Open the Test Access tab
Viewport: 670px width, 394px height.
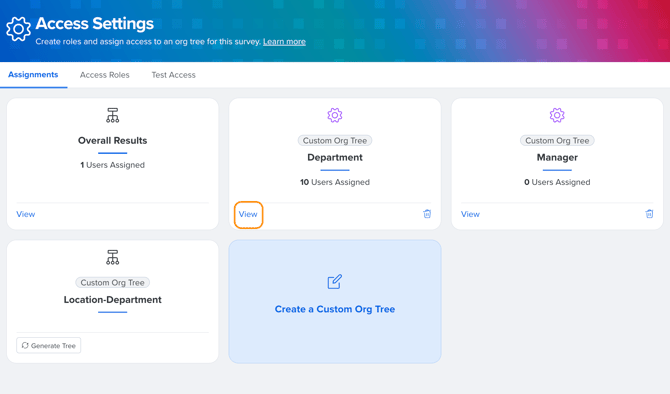tap(173, 75)
